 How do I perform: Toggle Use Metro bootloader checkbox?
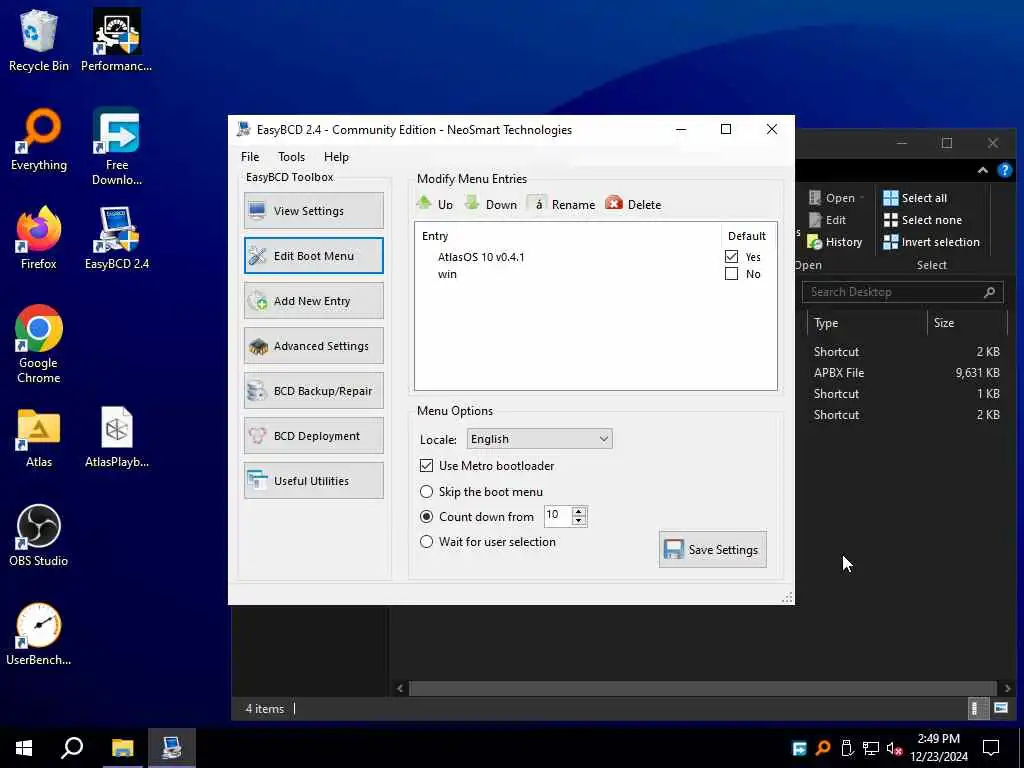[x=426, y=466]
